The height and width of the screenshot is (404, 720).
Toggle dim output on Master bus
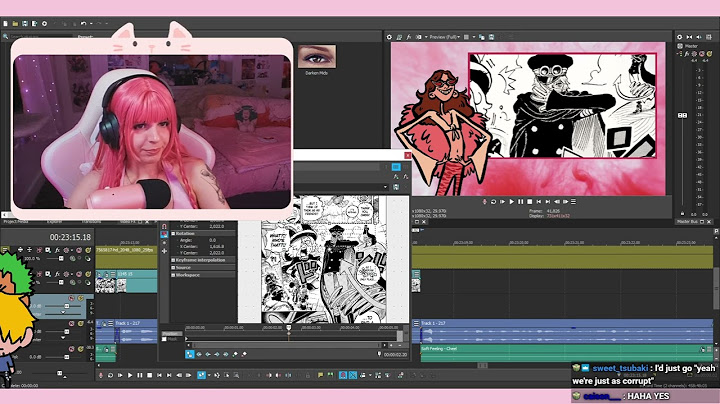[699, 37]
